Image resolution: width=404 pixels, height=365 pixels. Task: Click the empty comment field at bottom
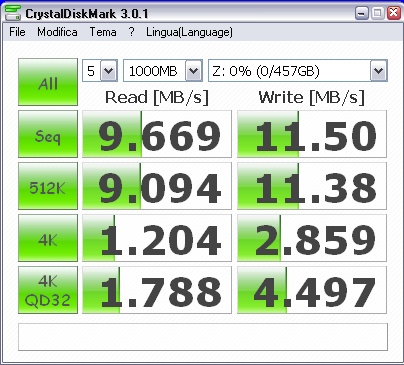click(x=203, y=337)
